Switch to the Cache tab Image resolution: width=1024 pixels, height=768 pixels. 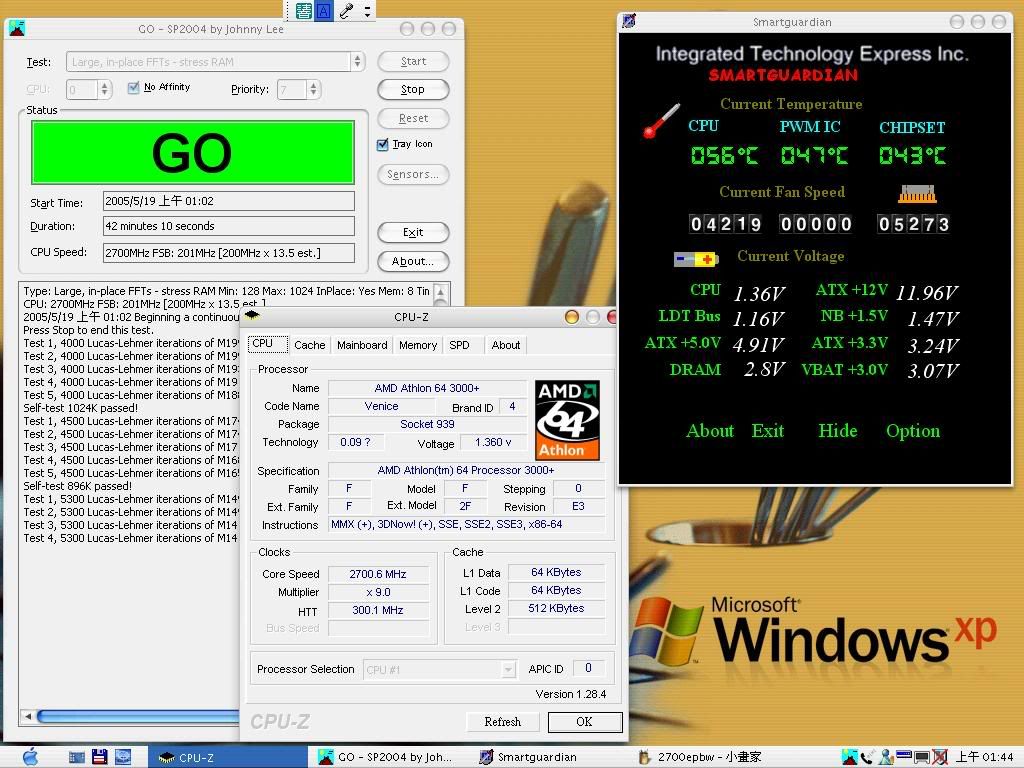point(310,345)
